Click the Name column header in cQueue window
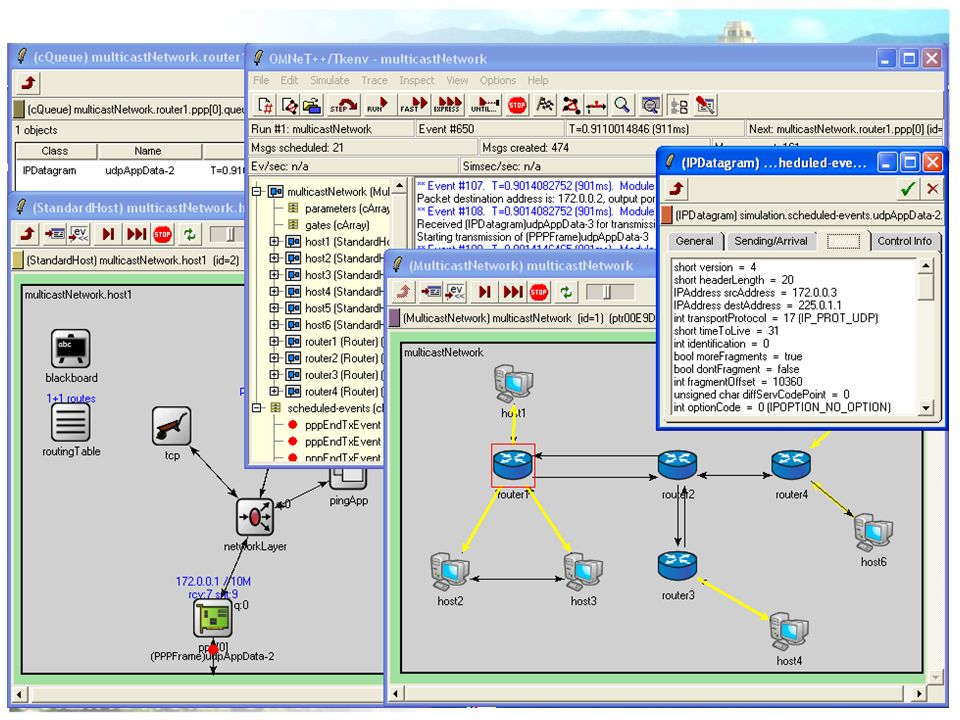Image resolution: width=960 pixels, height=720 pixels. pyautogui.click(x=149, y=151)
